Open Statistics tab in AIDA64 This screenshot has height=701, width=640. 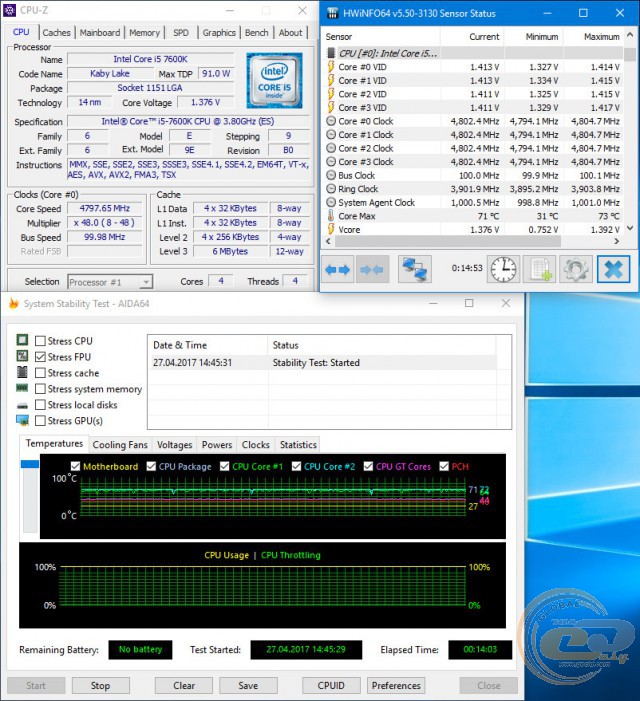pyautogui.click(x=298, y=445)
